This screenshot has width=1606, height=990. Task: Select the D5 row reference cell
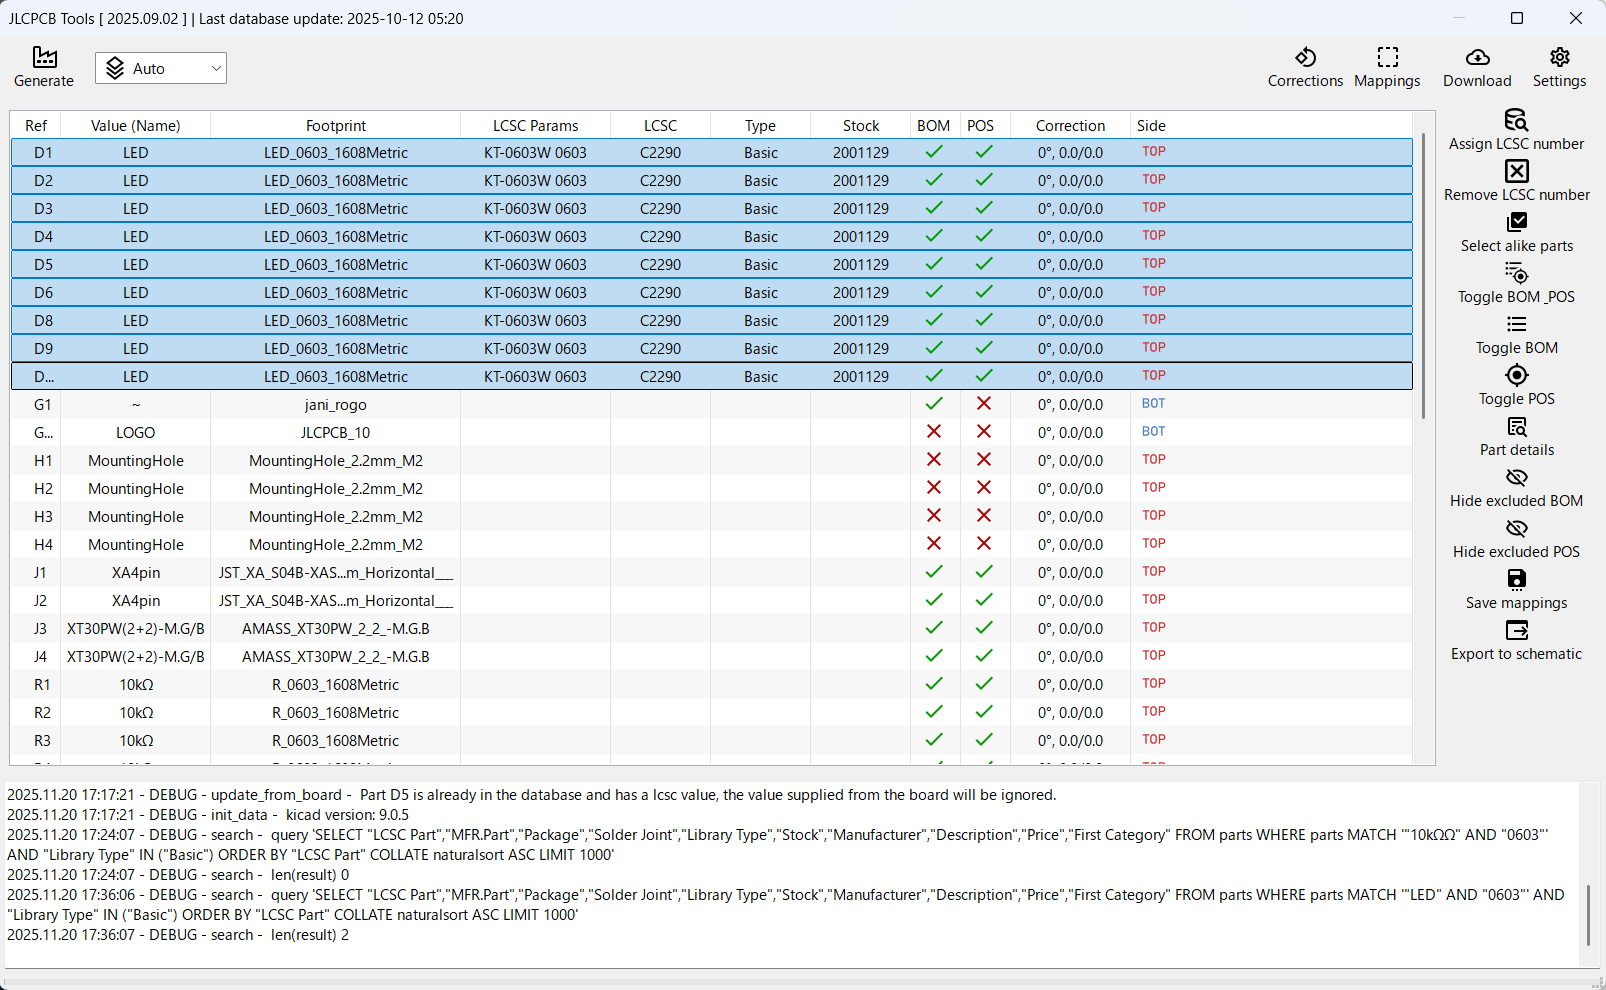click(x=43, y=264)
